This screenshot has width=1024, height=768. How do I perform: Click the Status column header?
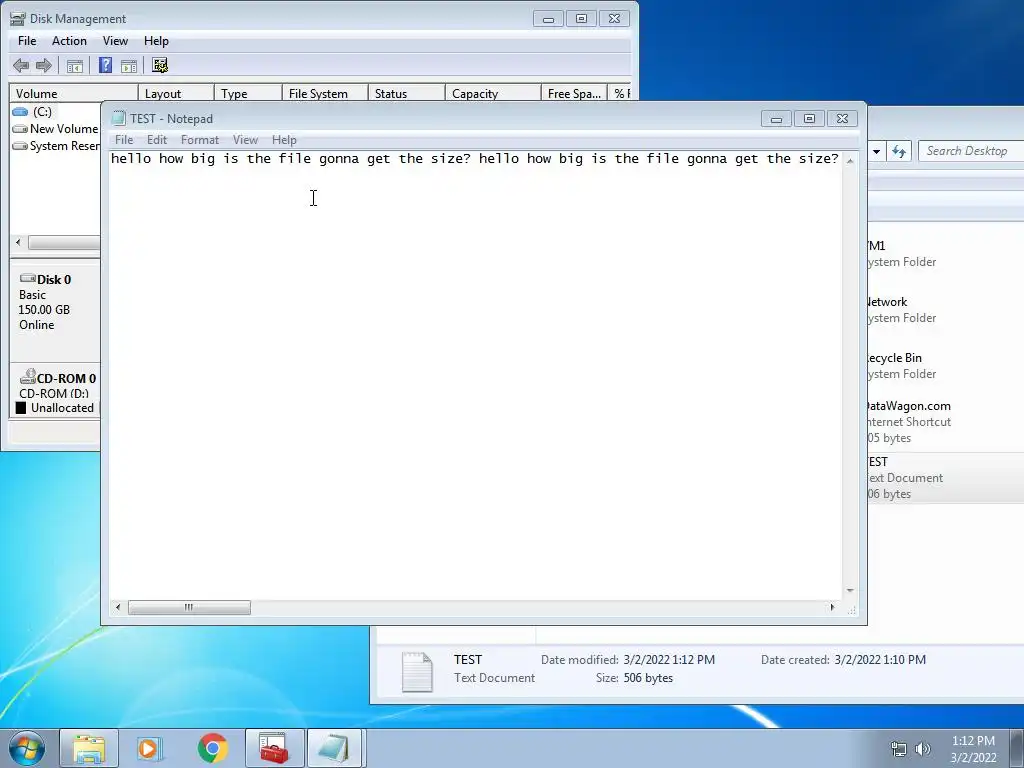click(x=406, y=93)
